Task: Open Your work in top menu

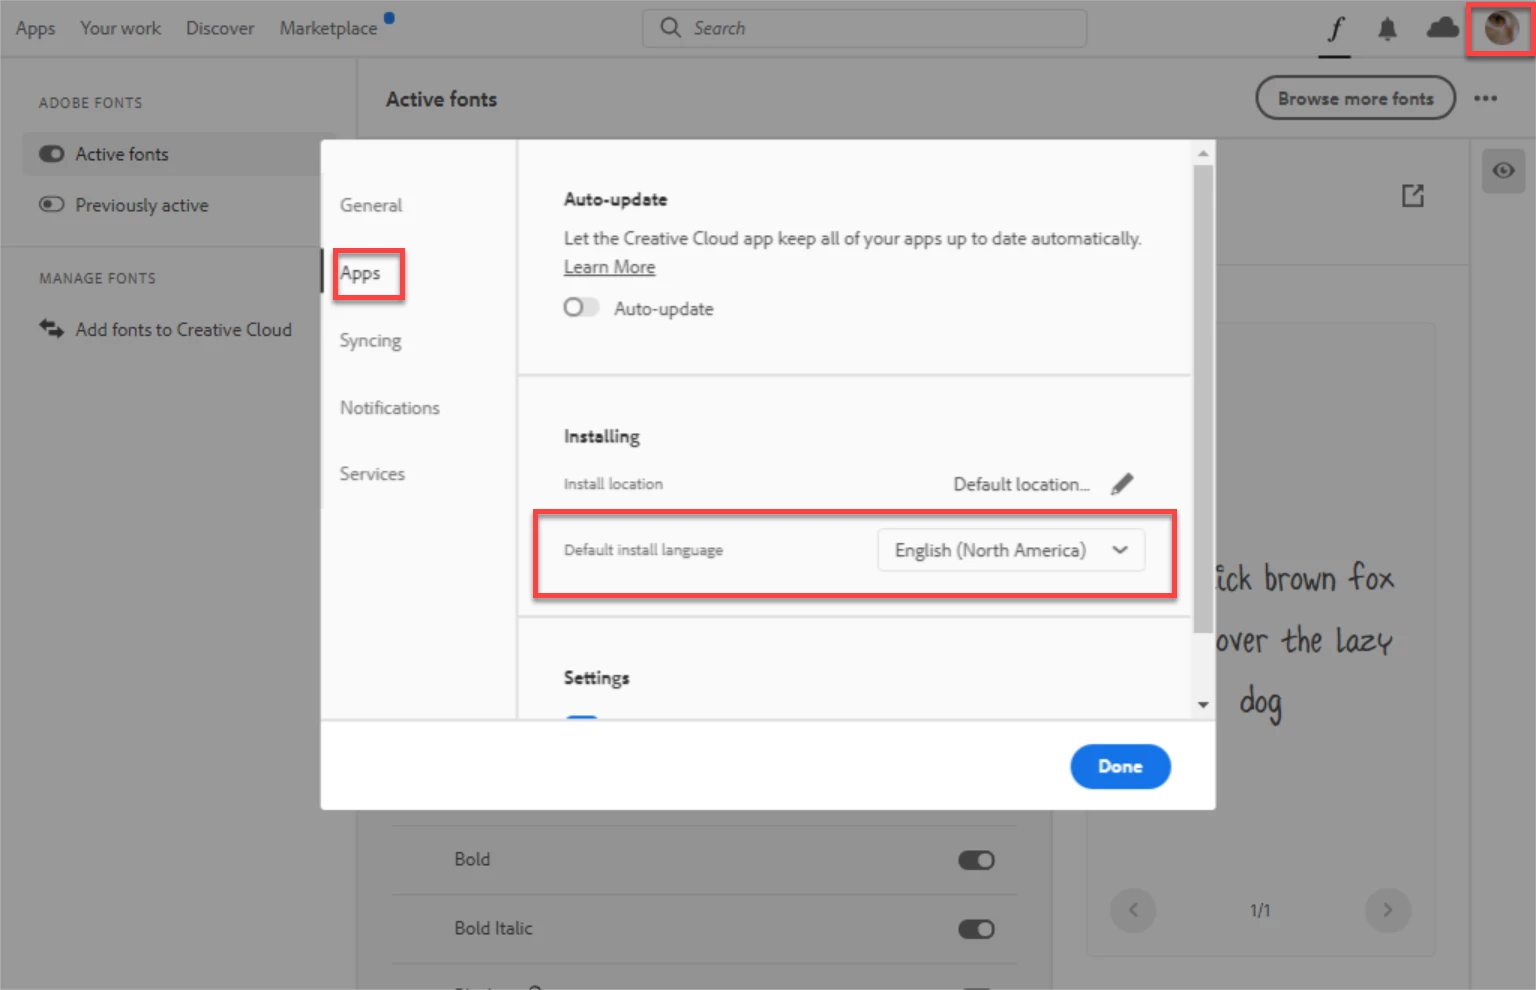Action: click(x=120, y=28)
